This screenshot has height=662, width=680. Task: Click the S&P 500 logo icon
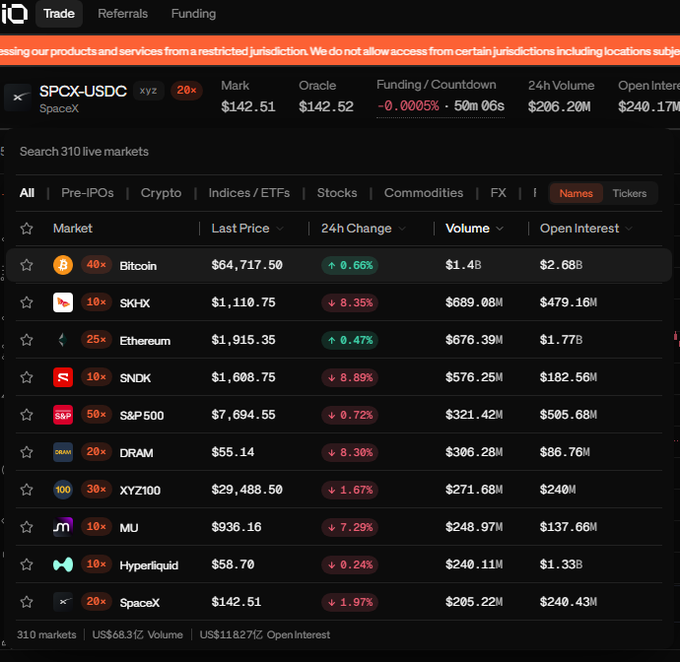[63, 415]
